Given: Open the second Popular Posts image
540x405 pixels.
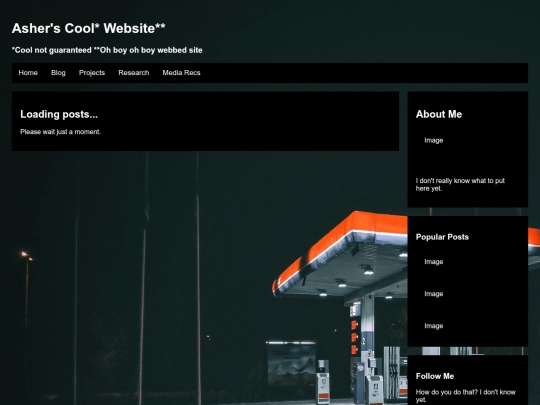Looking at the screenshot, I should tap(434, 294).
